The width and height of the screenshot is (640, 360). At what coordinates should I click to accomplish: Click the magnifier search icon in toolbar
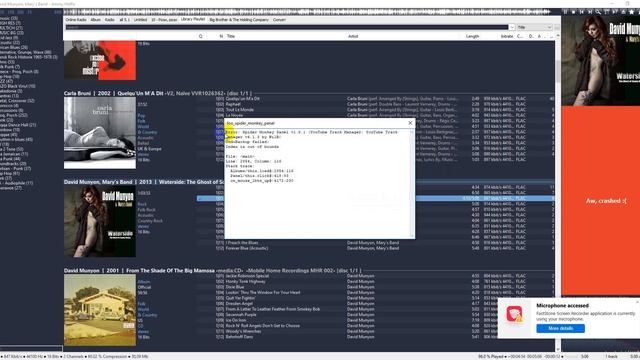click(598, 12)
